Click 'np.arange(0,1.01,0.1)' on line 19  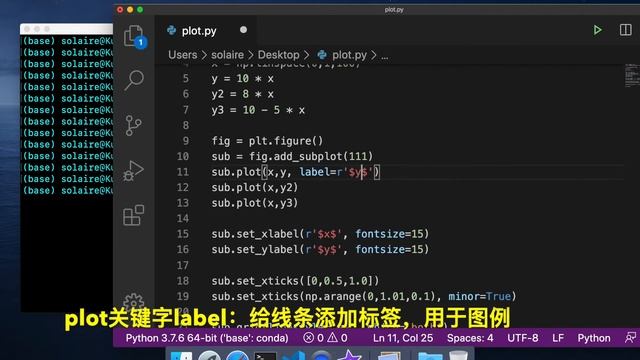(x=373, y=296)
